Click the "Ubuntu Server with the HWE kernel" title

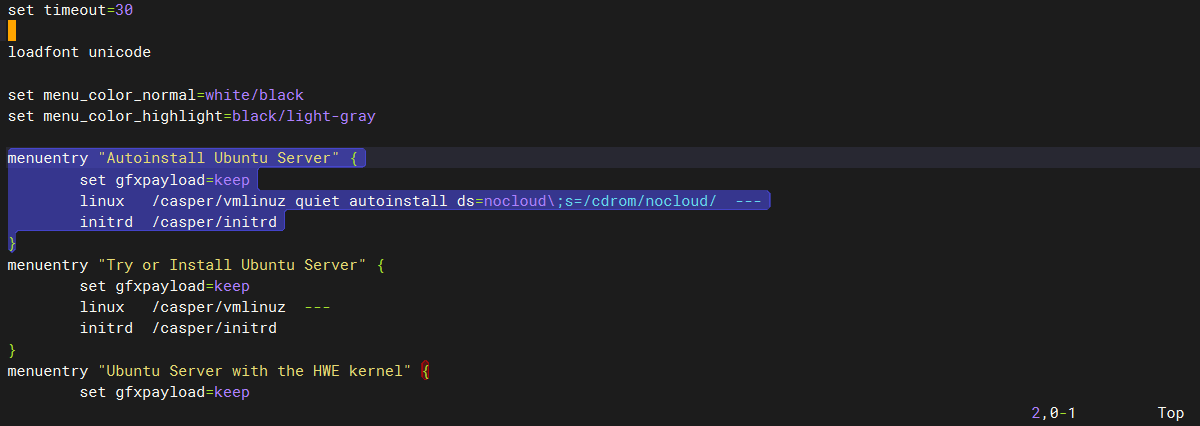tap(255, 371)
